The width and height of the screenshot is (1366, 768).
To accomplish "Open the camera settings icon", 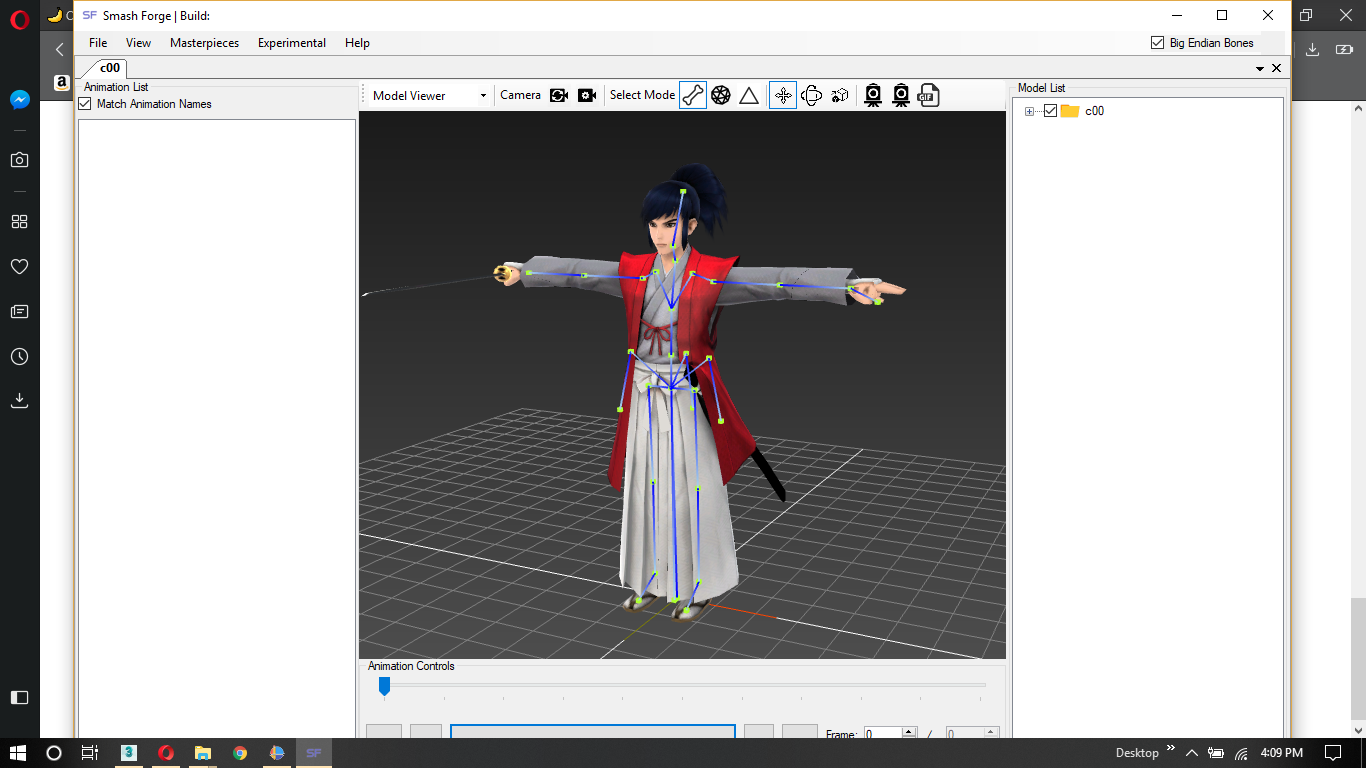I will (x=586, y=94).
